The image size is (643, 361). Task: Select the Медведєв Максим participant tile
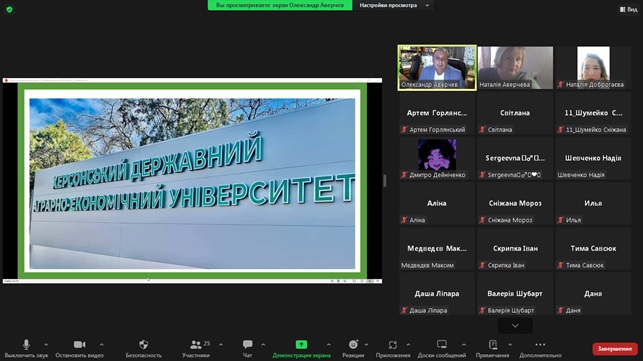(437, 249)
